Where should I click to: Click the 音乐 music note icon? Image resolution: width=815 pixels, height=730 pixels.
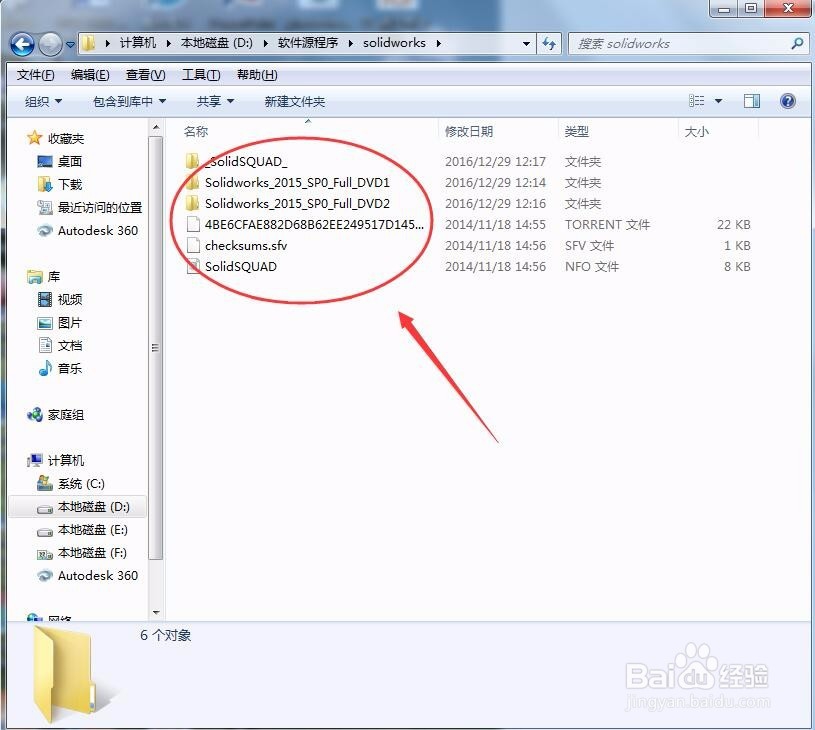coord(45,368)
